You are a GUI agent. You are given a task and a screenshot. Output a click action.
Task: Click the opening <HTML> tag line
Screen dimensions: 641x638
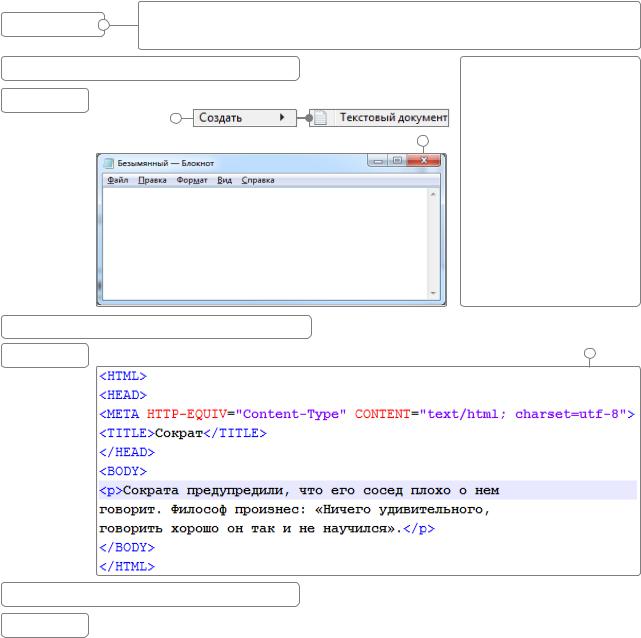(x=123, y=376)
